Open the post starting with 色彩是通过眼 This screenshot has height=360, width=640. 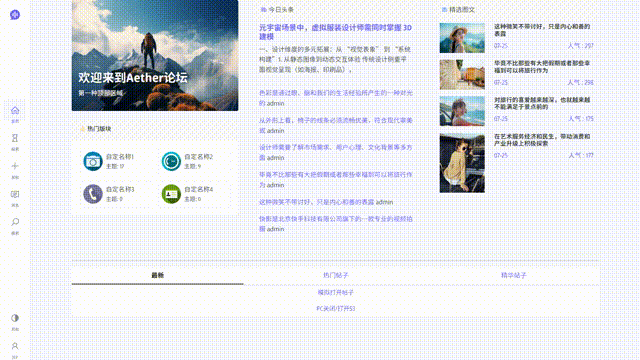coord(336,98)
